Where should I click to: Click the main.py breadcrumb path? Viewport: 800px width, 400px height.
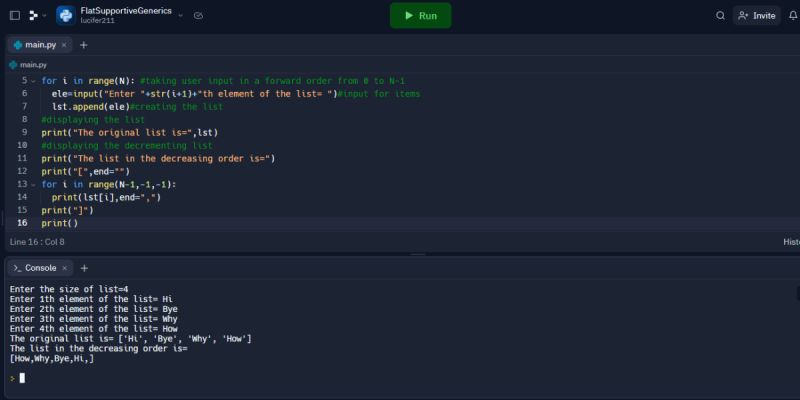(x=29, y=65)
